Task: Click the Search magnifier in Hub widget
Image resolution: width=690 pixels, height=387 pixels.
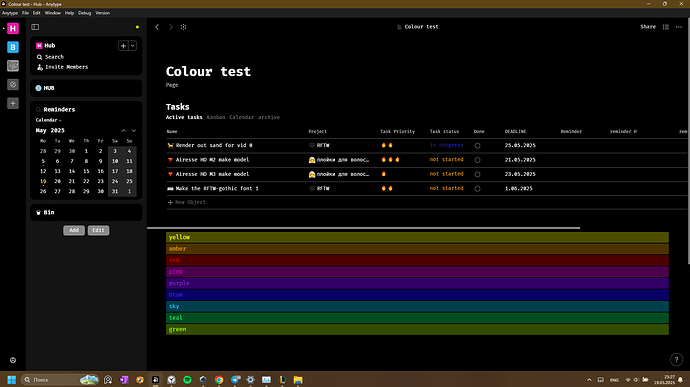Action: 39,57
